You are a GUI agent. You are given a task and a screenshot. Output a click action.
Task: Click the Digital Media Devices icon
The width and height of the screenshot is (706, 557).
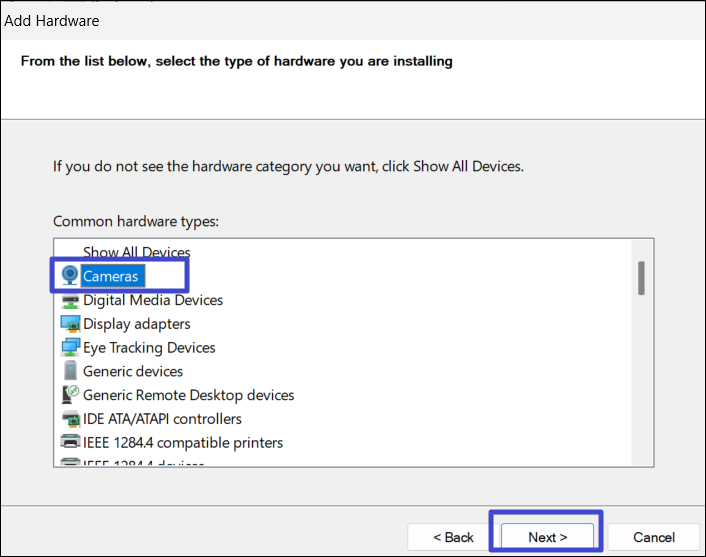pos(70,300)
